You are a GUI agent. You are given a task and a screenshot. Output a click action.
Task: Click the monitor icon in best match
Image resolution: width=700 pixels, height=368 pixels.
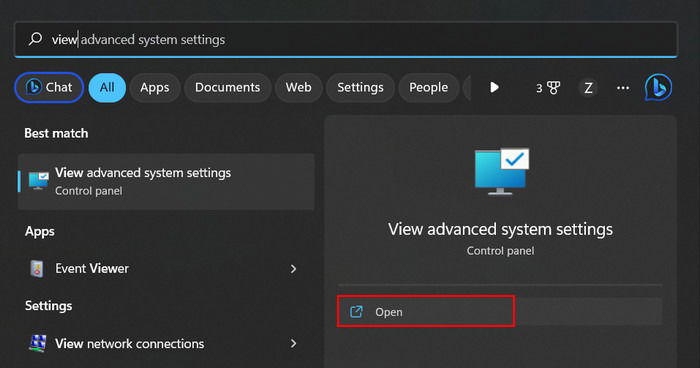(x=38, y=181)
